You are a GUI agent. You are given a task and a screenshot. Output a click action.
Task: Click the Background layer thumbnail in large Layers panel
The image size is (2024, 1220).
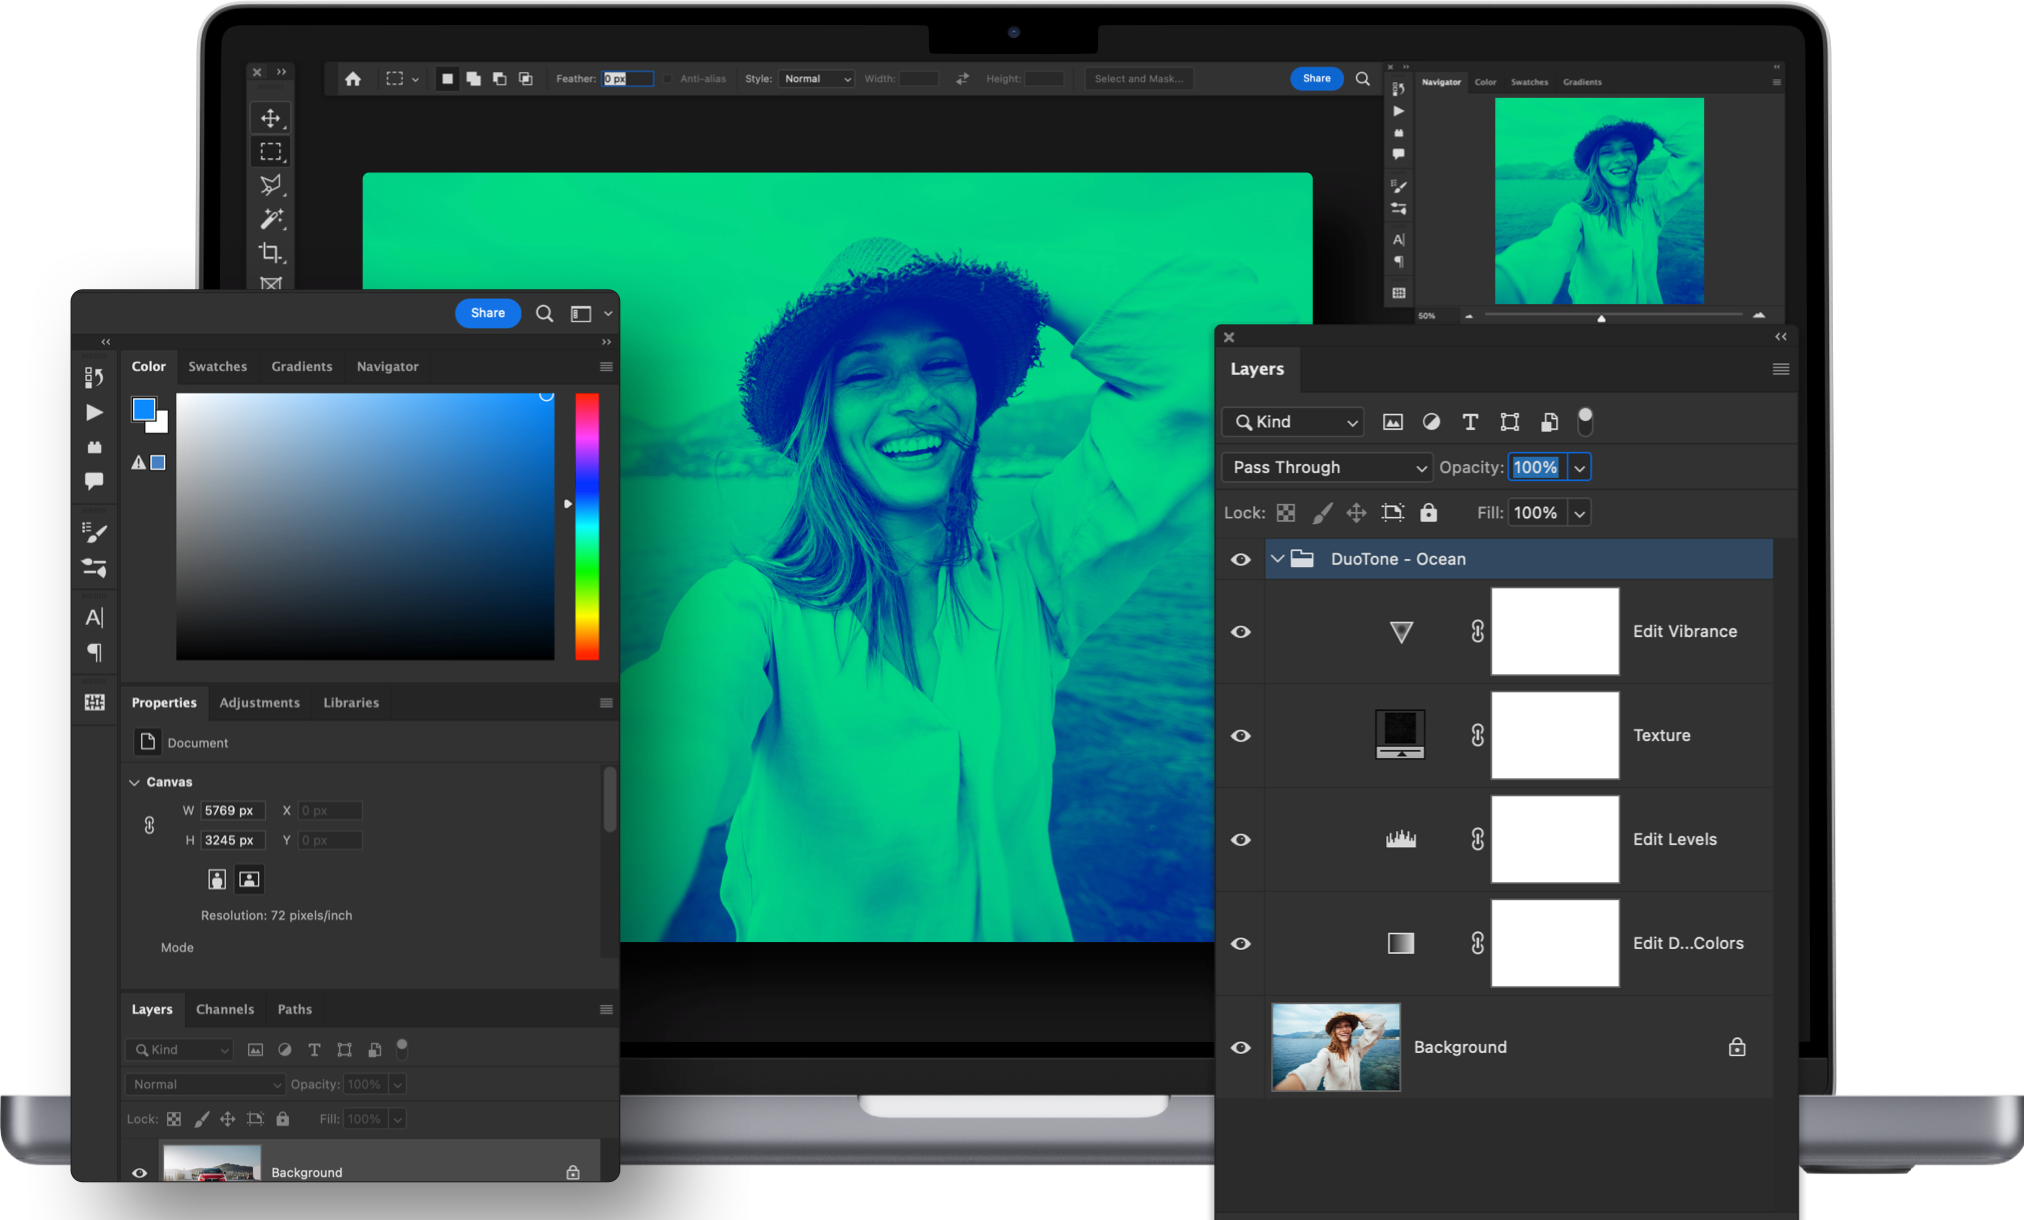(1335, 1047)
